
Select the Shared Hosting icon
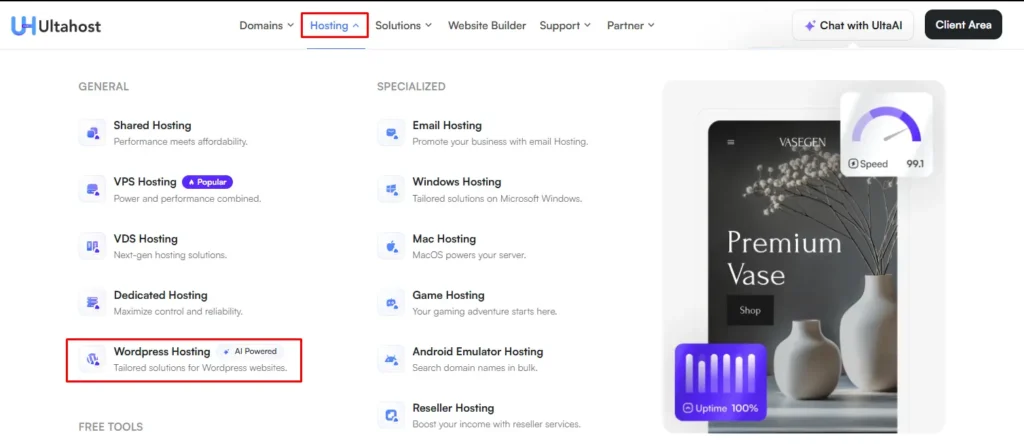[92, 132]
